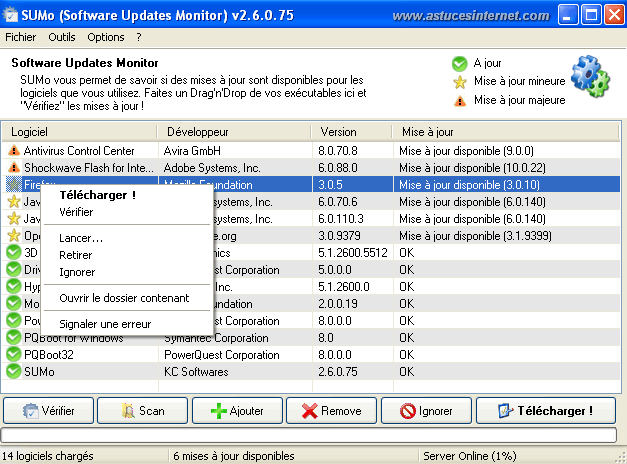Click the blue and green gears logo

click(x=590, y=76)
